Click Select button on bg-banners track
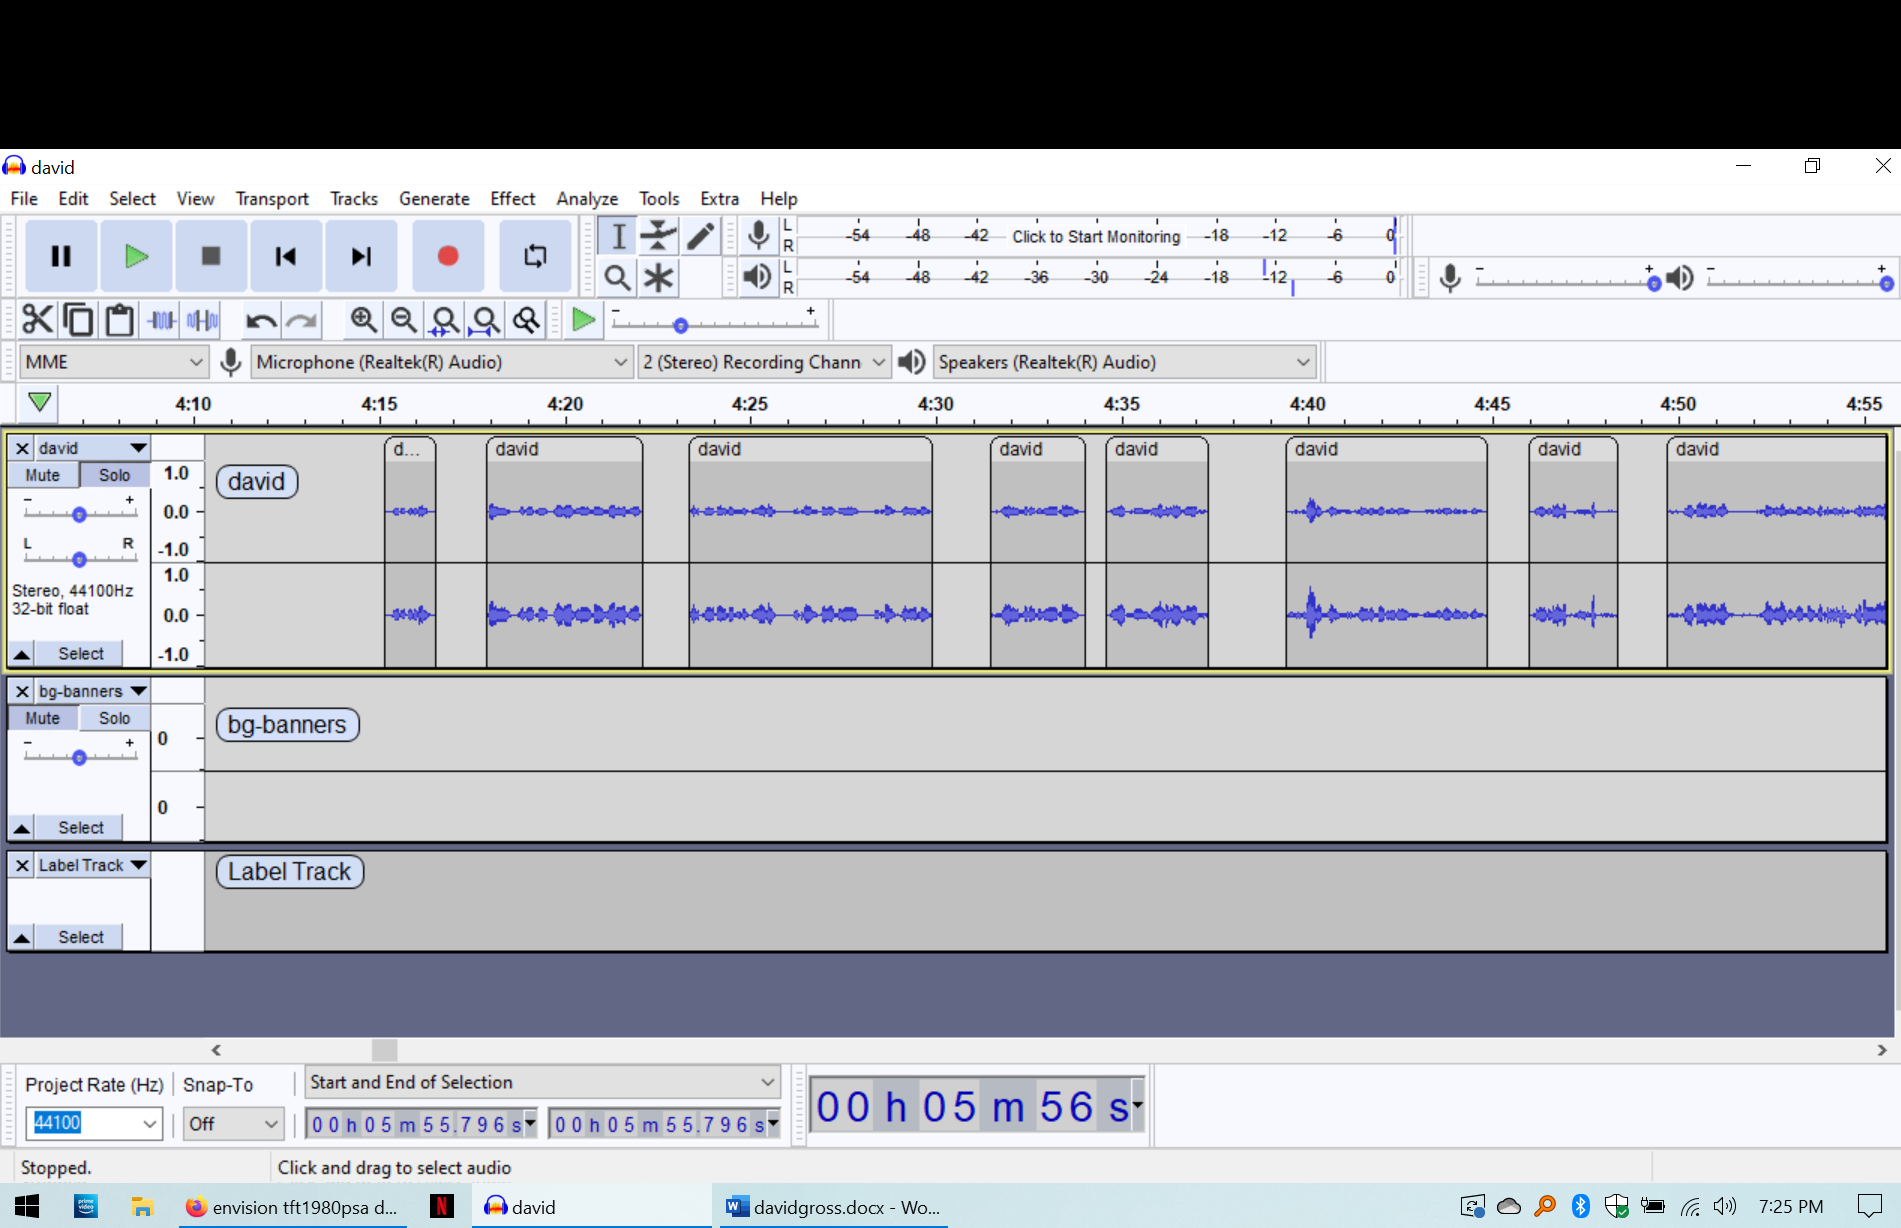1901x1228 pixels. [80, 828]
